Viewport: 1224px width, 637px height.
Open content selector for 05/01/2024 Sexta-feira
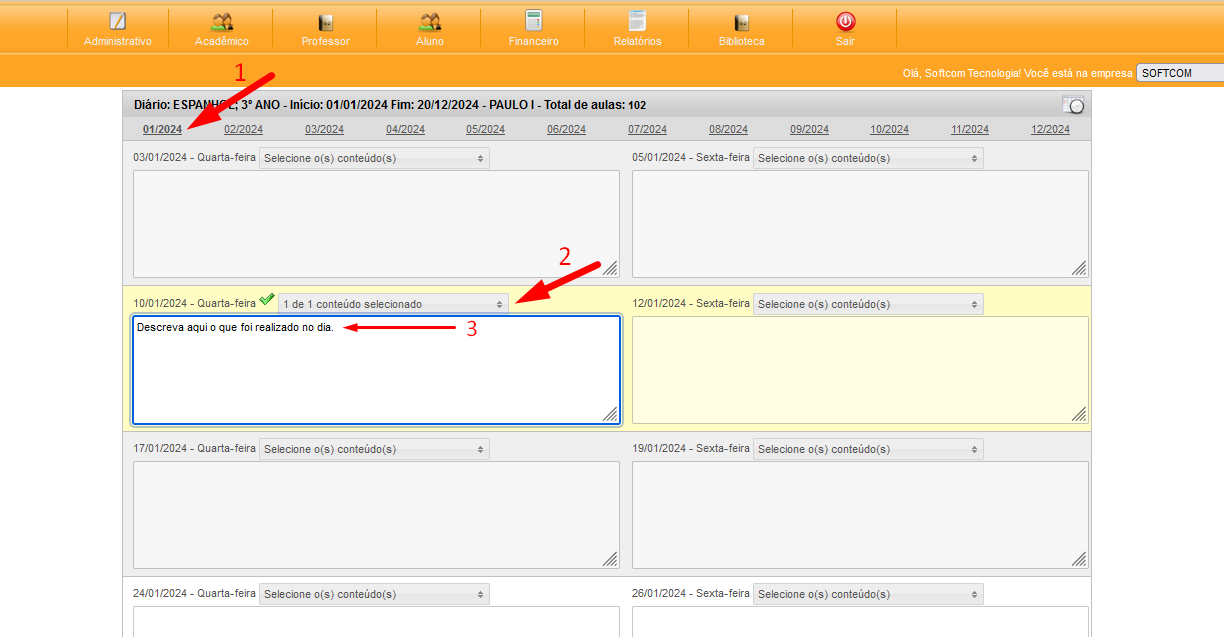(867, 158)
